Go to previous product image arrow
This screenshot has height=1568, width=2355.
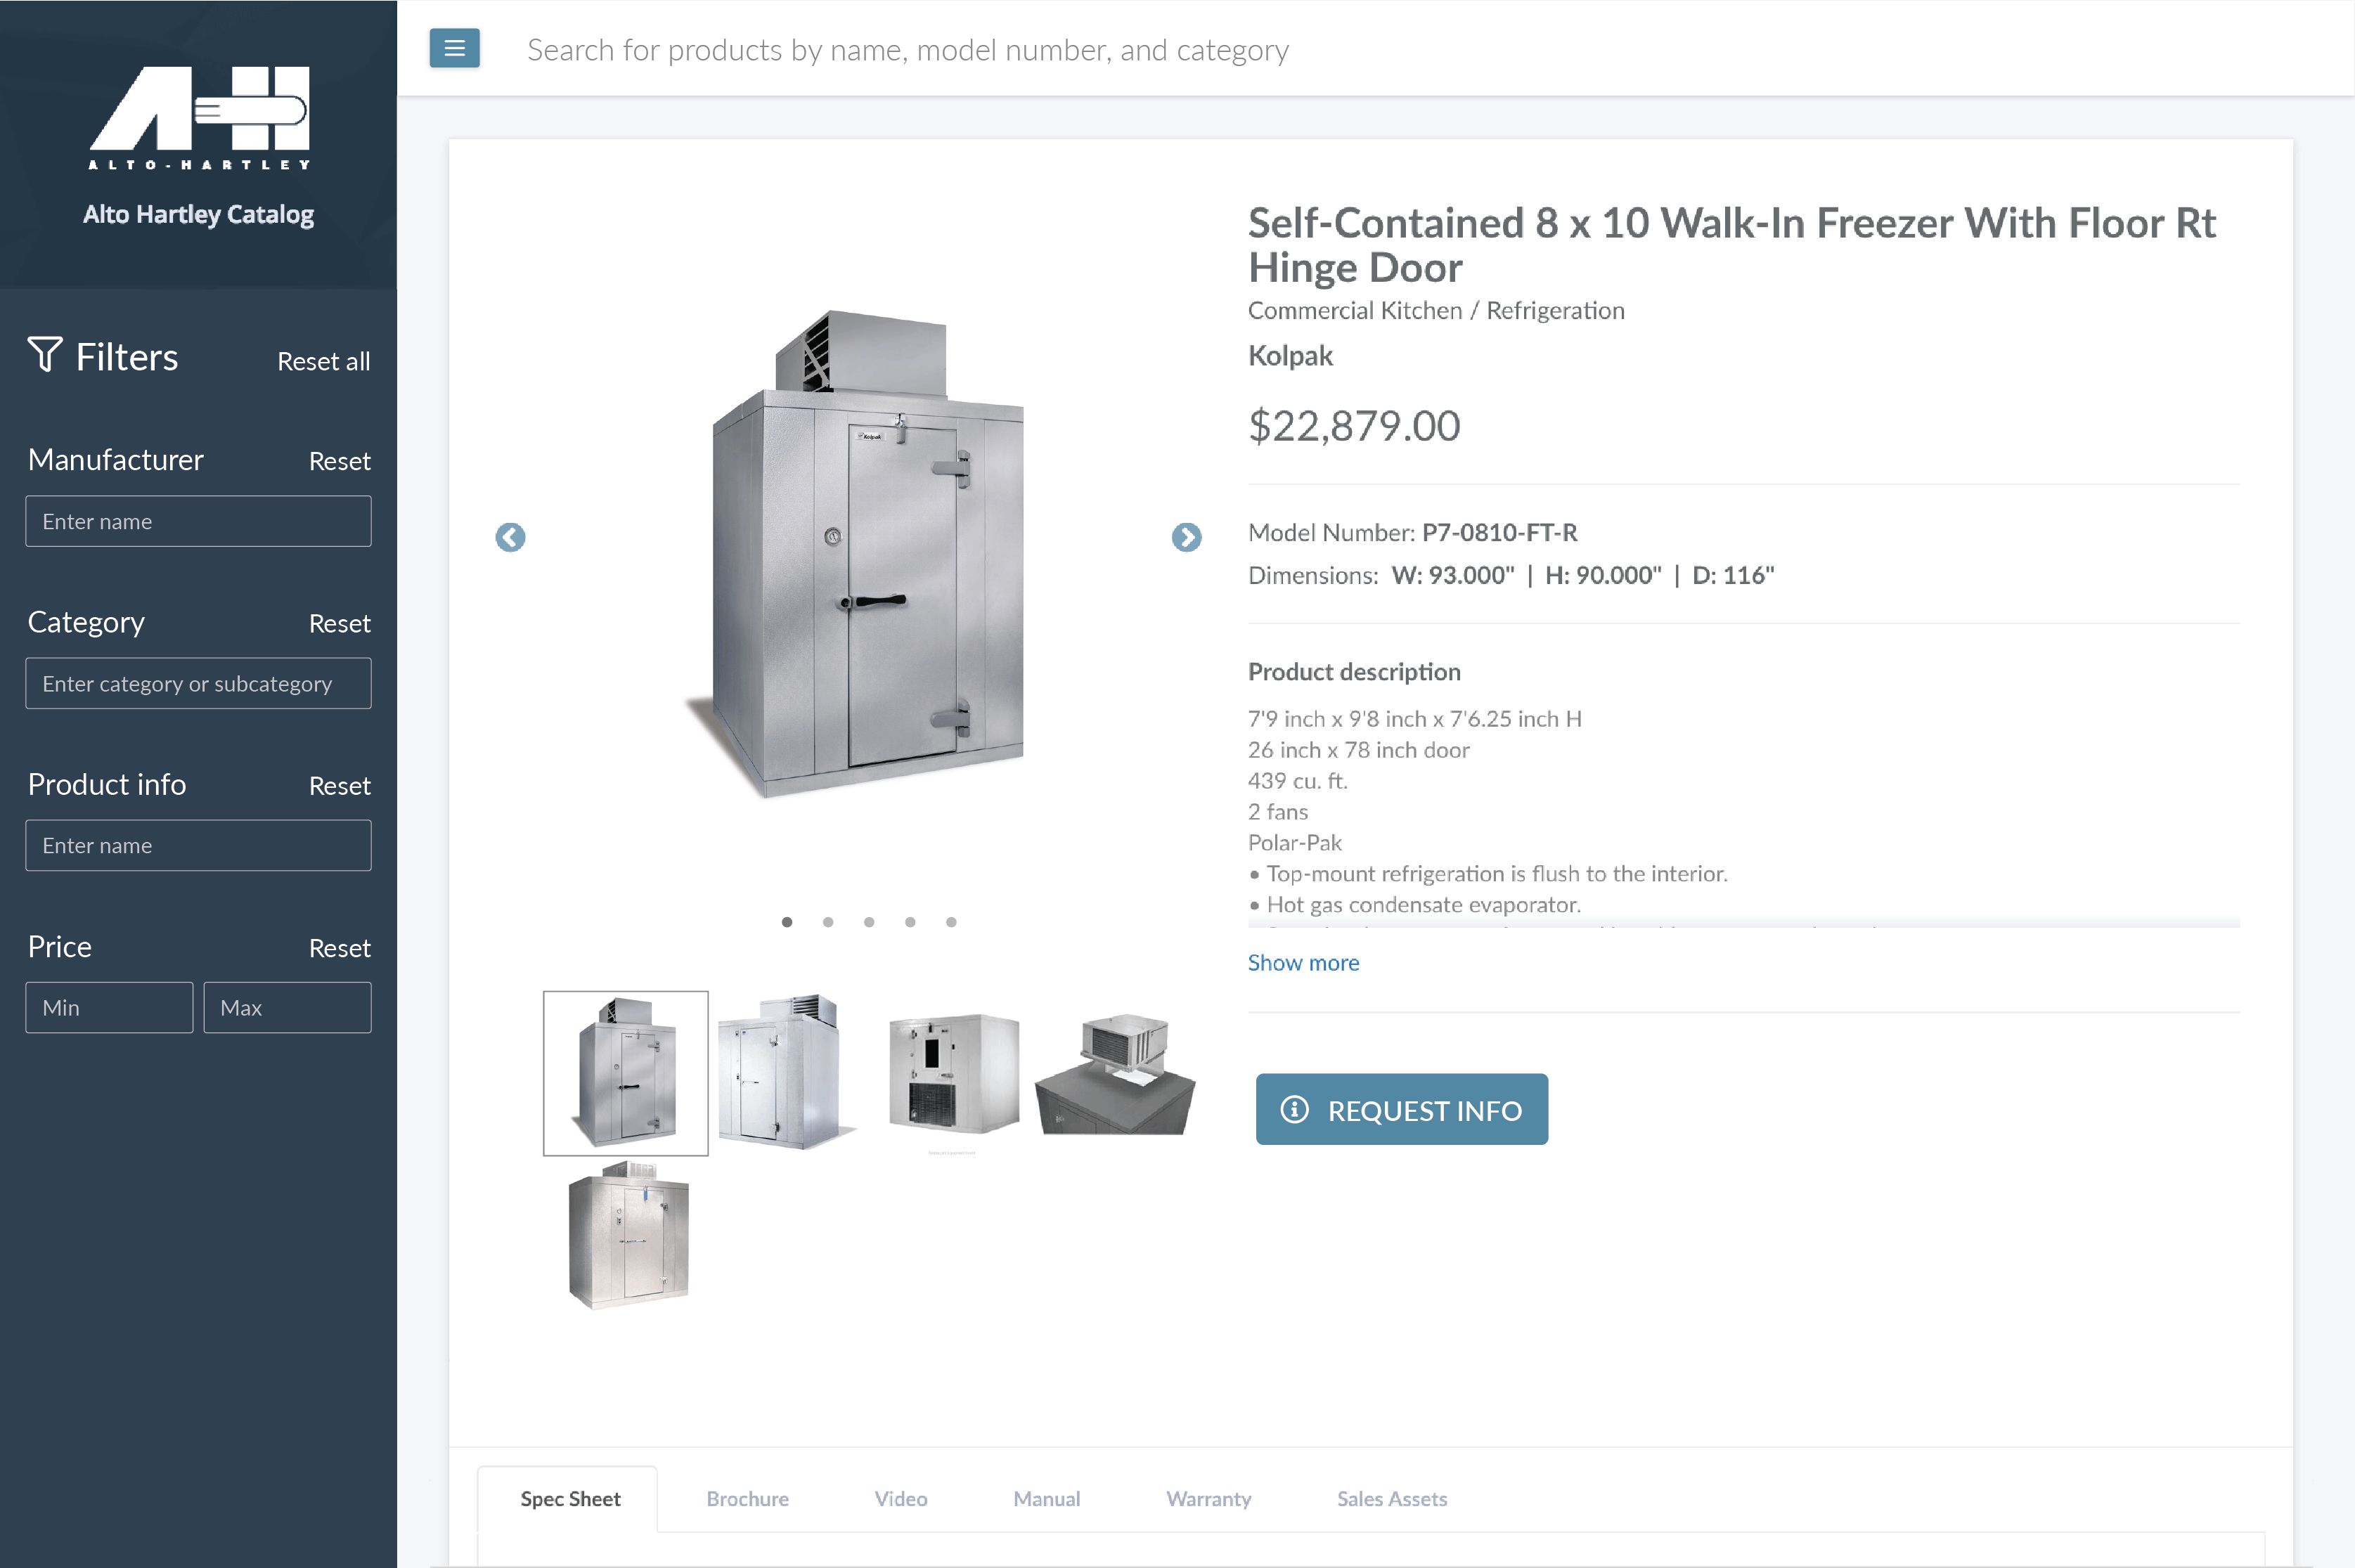[510, 537]
